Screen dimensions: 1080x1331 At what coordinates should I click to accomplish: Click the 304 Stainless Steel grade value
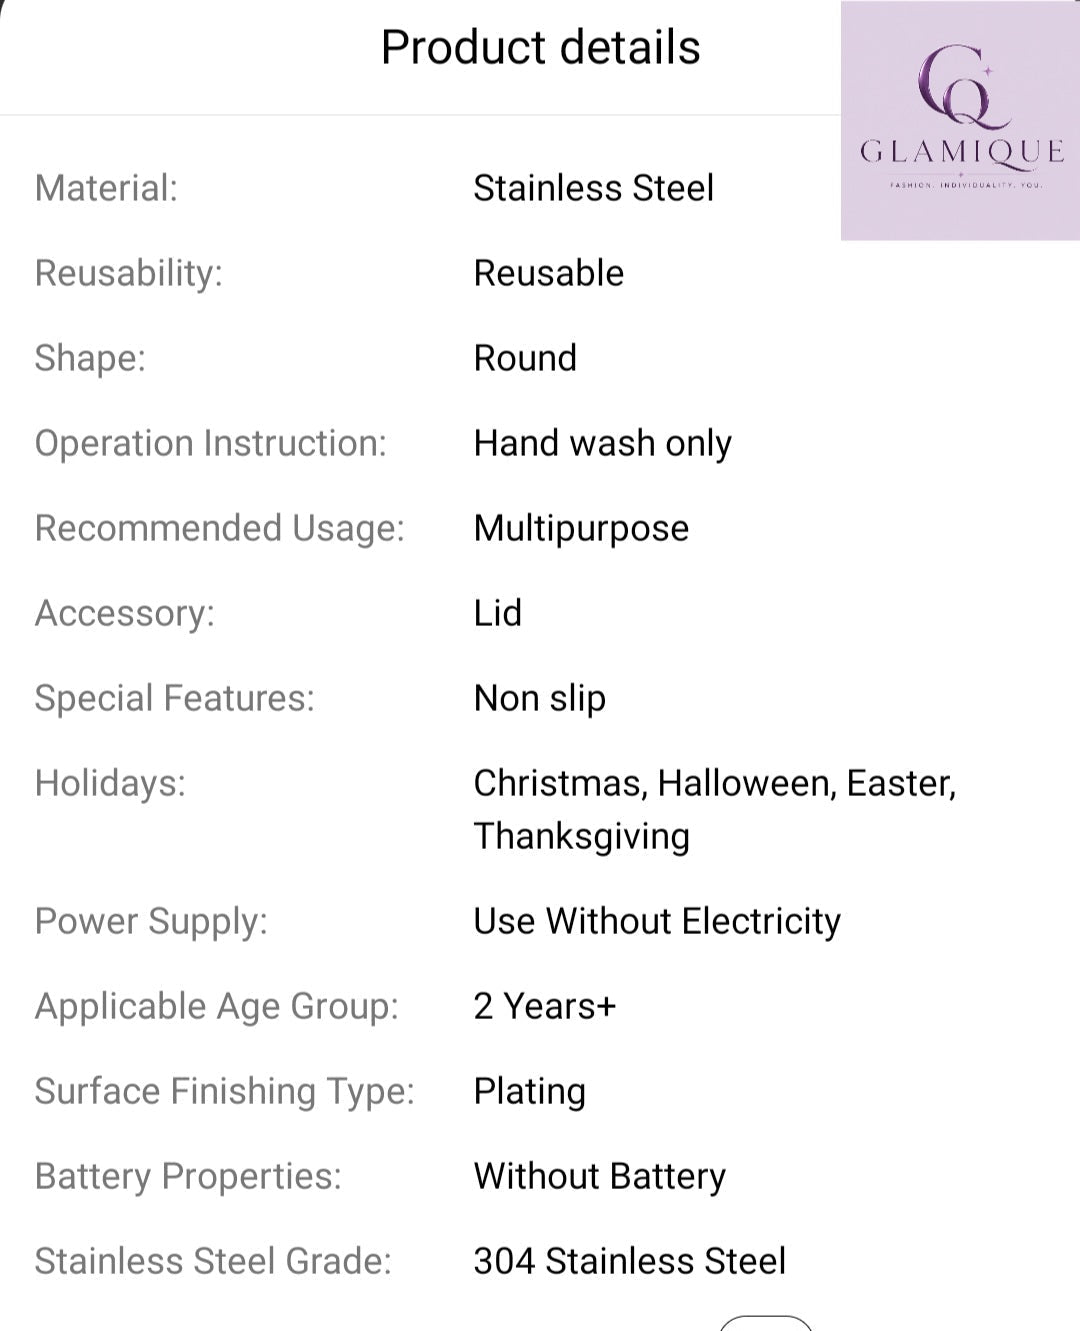coord(629,1261)
